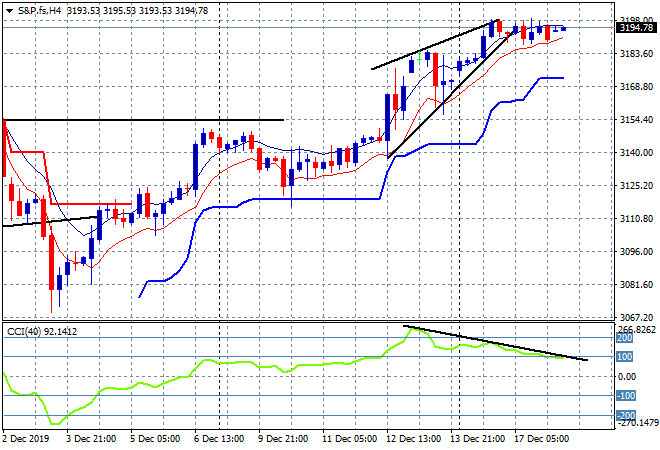Select the black downtrend line on the CCI panel
The width and height of the screenshot is (660, 450).
coord(495,343)
